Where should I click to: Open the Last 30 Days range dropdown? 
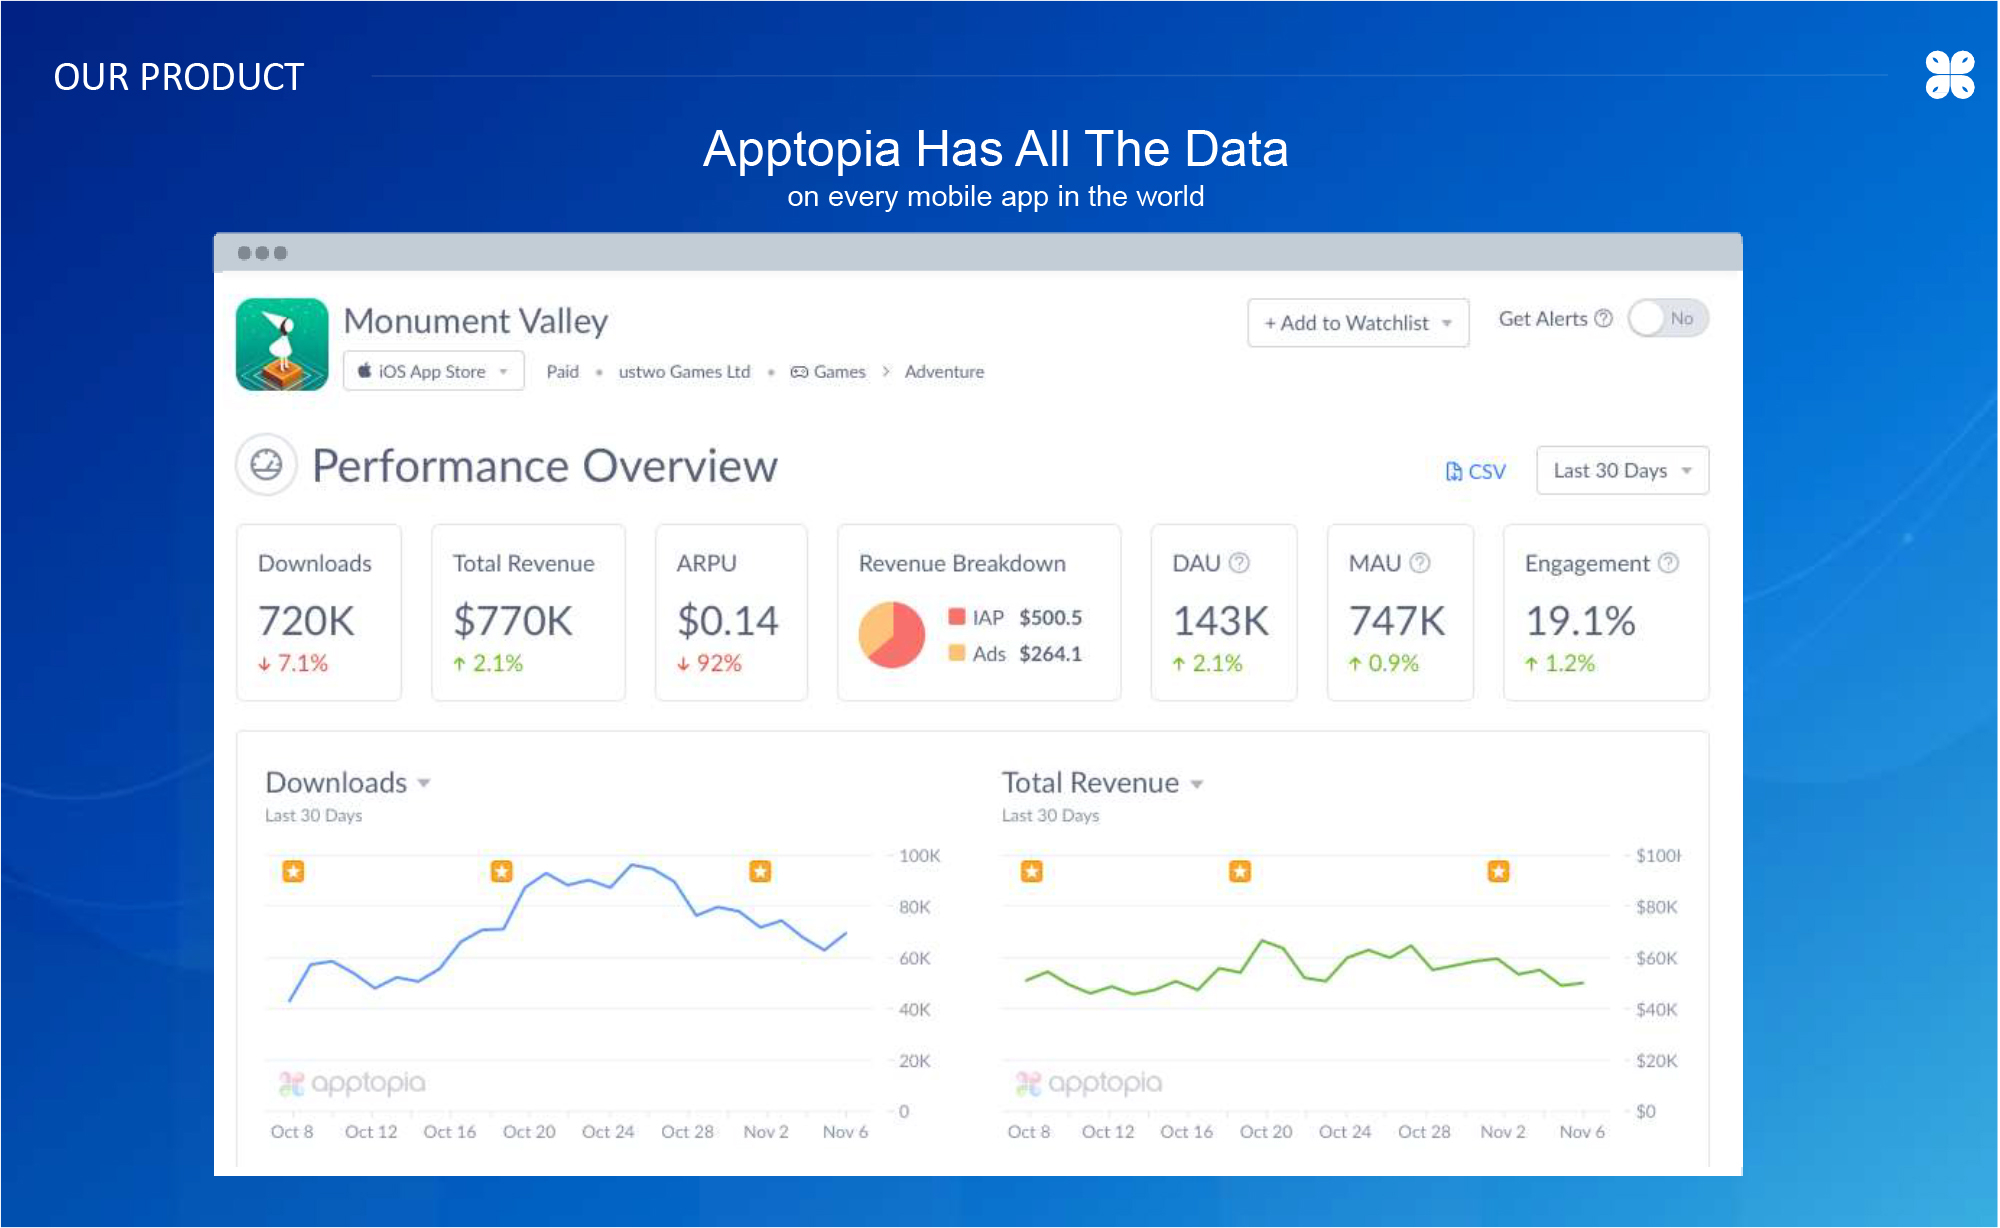pos(1622,470)
